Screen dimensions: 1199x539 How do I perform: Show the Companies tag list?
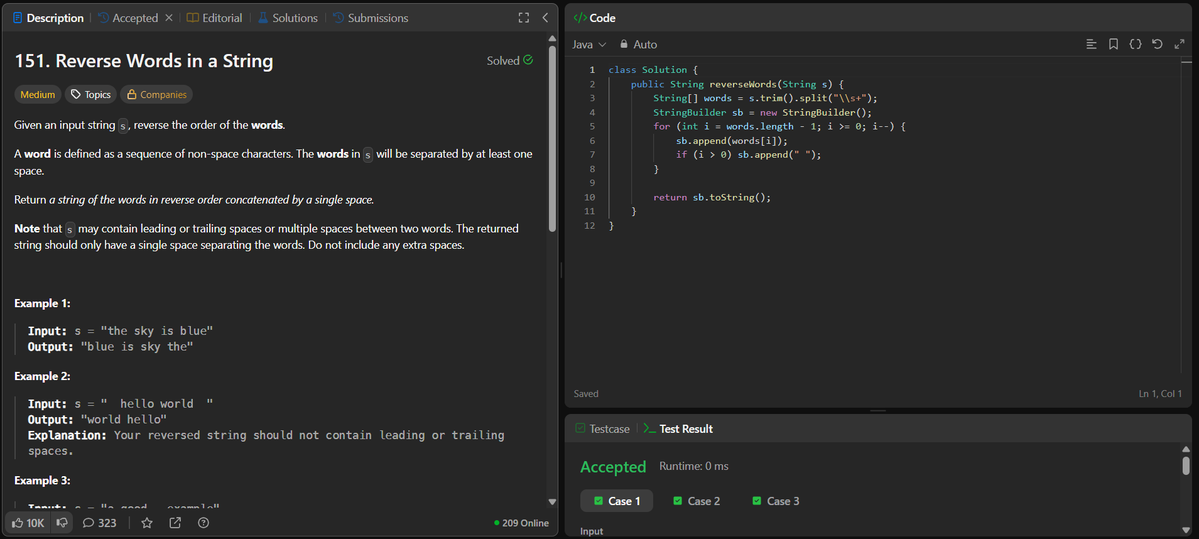coord(156,95)
